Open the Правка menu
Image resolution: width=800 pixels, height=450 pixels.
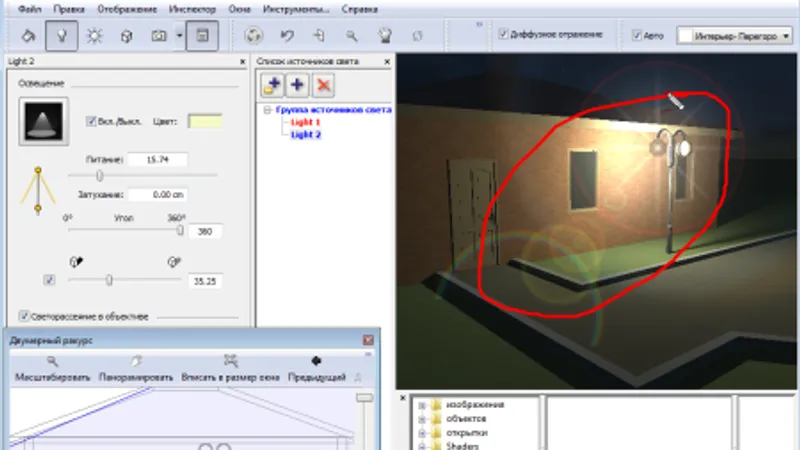click(x=69, y=9)
